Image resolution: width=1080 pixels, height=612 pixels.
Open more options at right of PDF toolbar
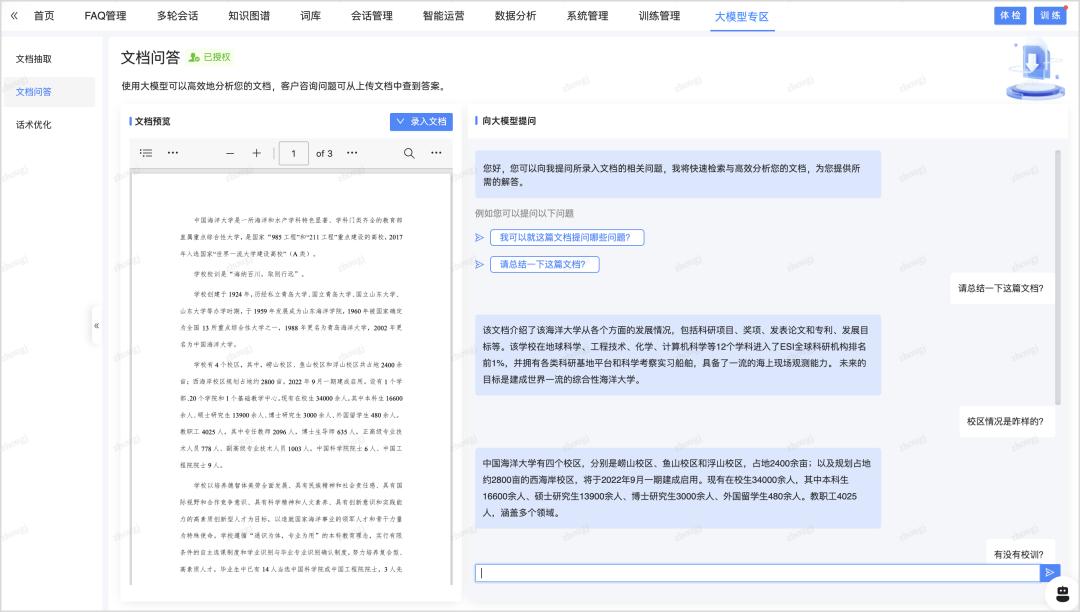click(436, 153)
